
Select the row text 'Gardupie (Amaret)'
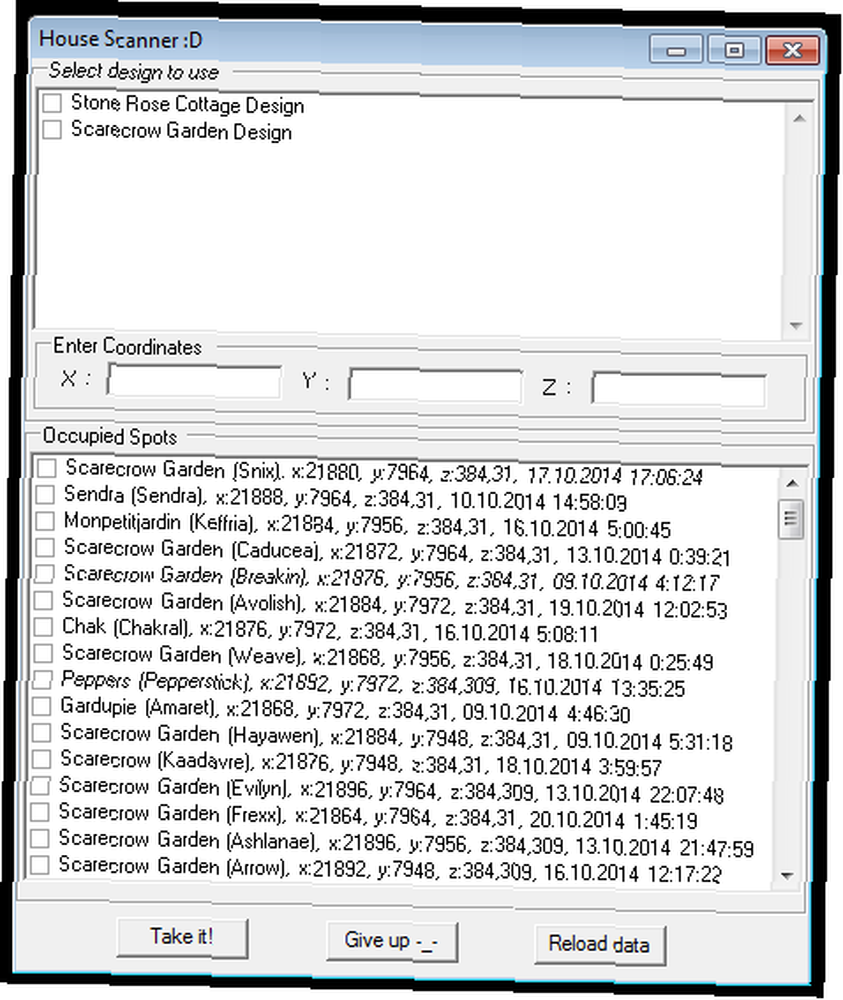pyautogui.click(x=141, y=707)
